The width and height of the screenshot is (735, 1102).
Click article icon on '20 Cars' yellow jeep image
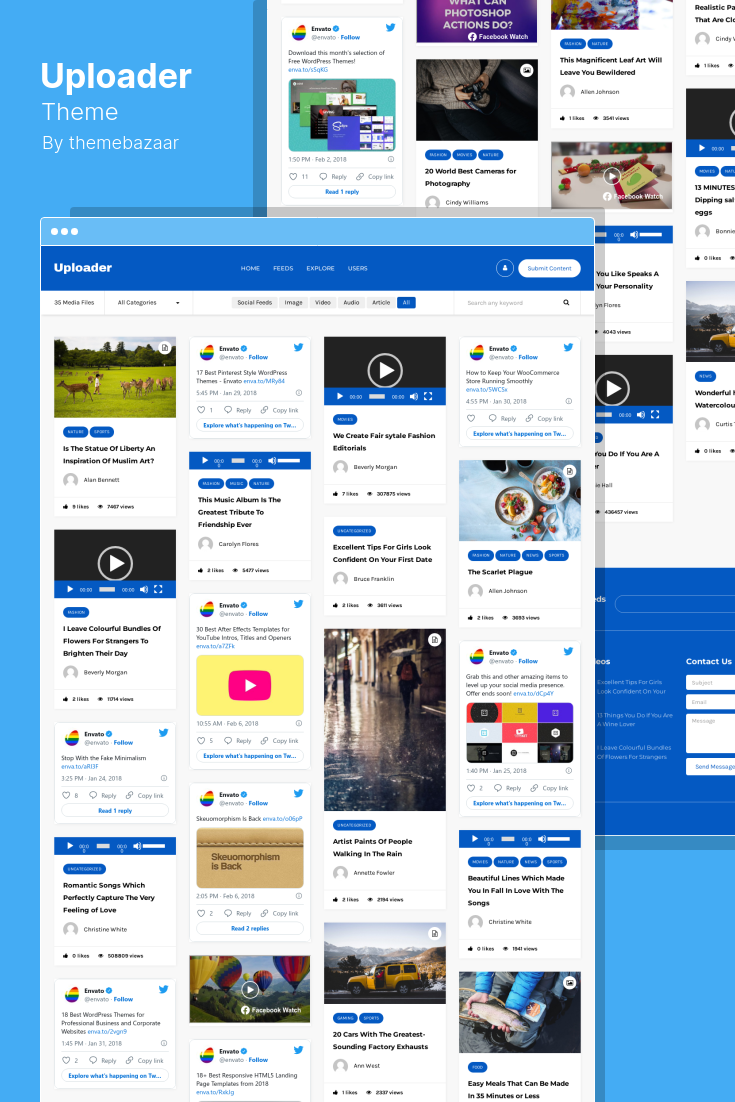click(x=435, y=933)
